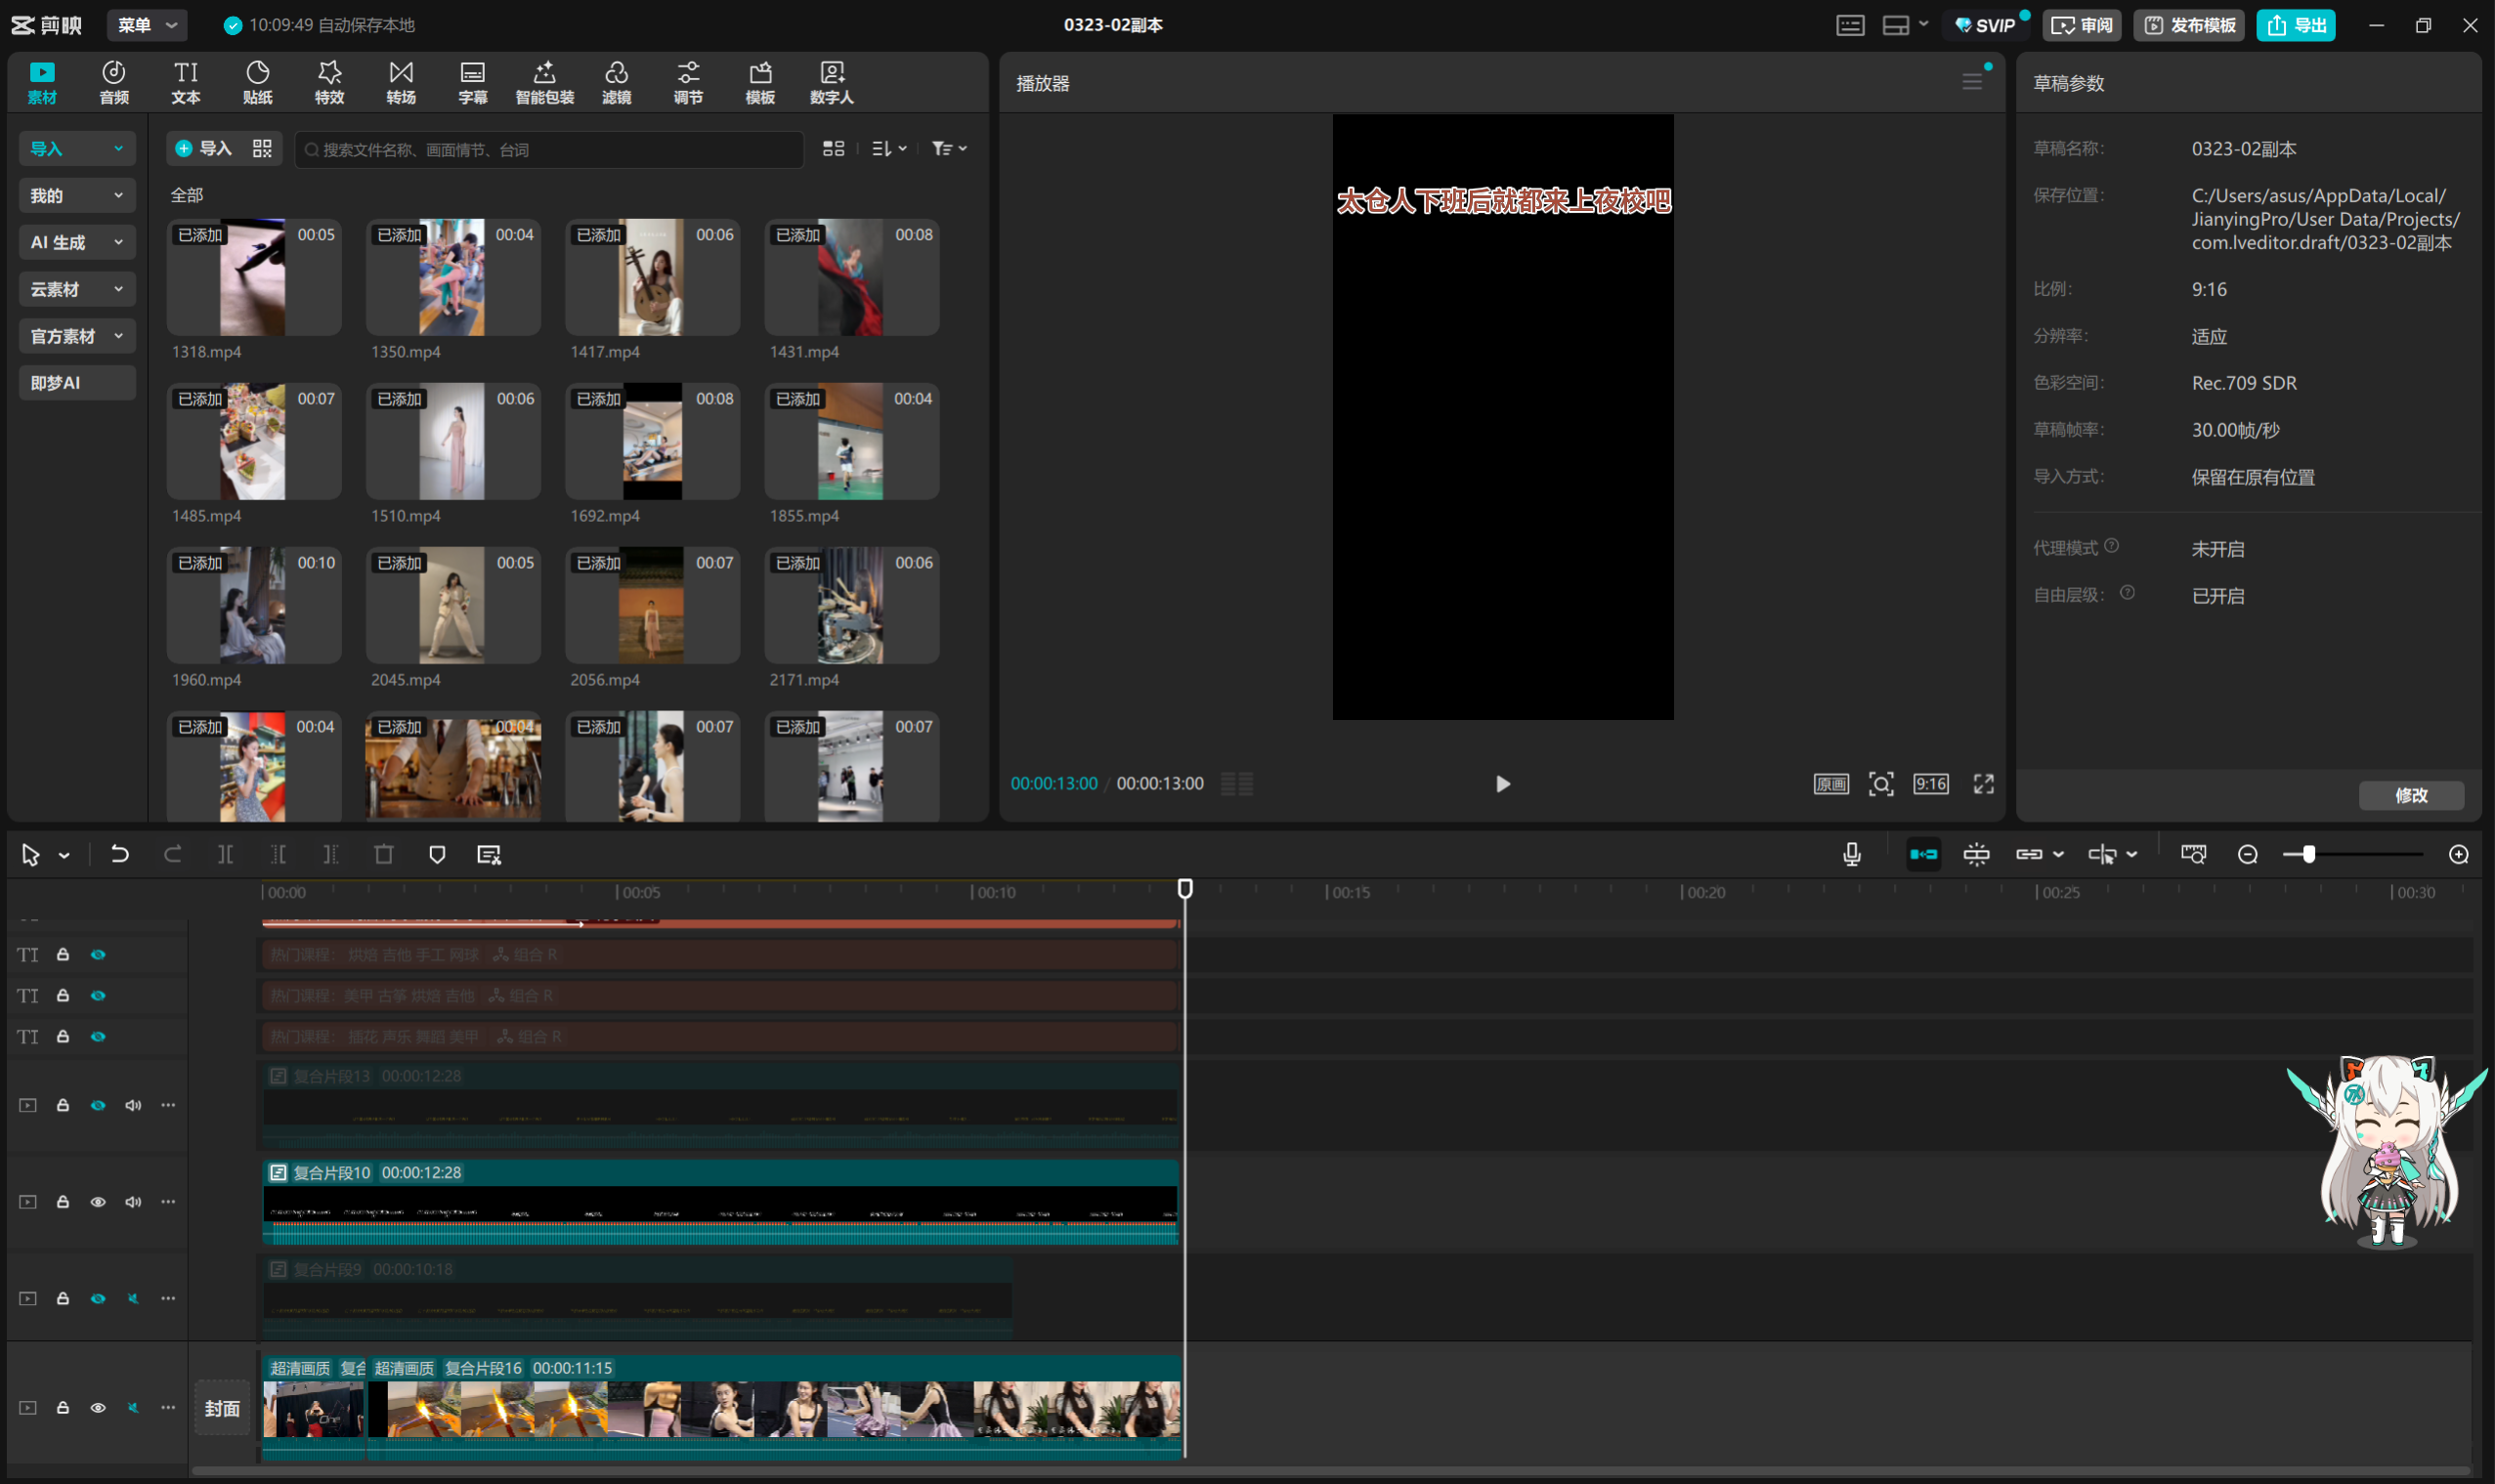Toggle lock on the cover video track
Image resolution: width=2495 pixels, height=1484 pixels.
[x=63, y=1408]
